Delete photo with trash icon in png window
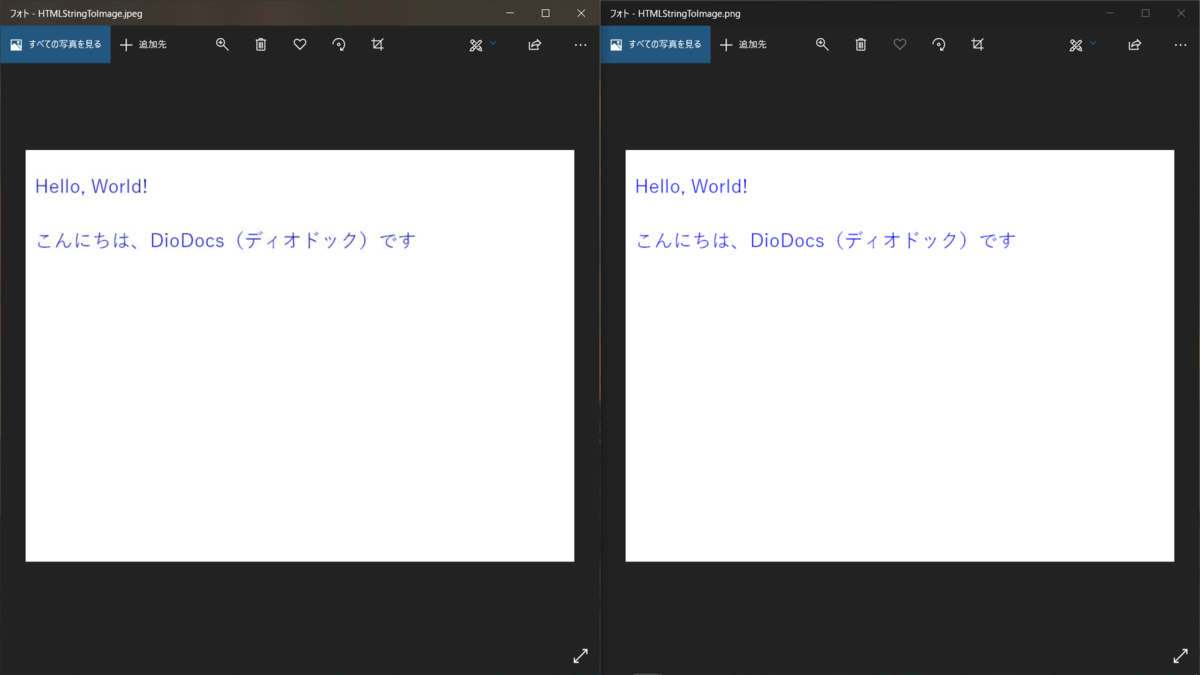 click(x=861, y=45)
